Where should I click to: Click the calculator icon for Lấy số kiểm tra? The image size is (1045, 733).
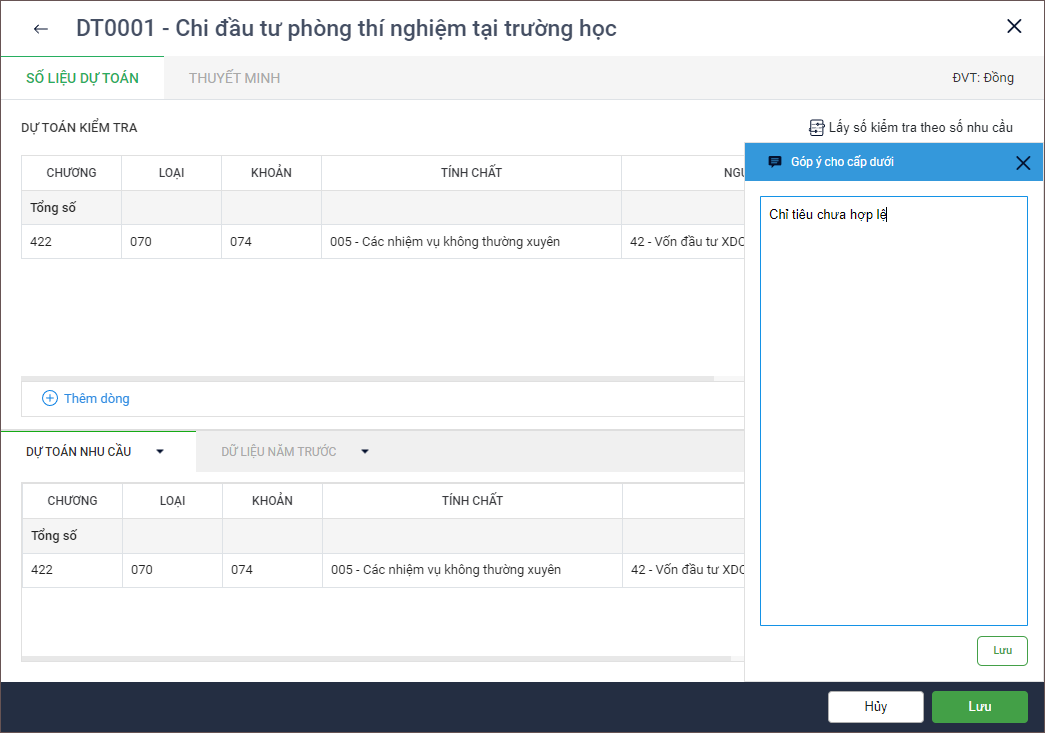[x=816, y=128]
